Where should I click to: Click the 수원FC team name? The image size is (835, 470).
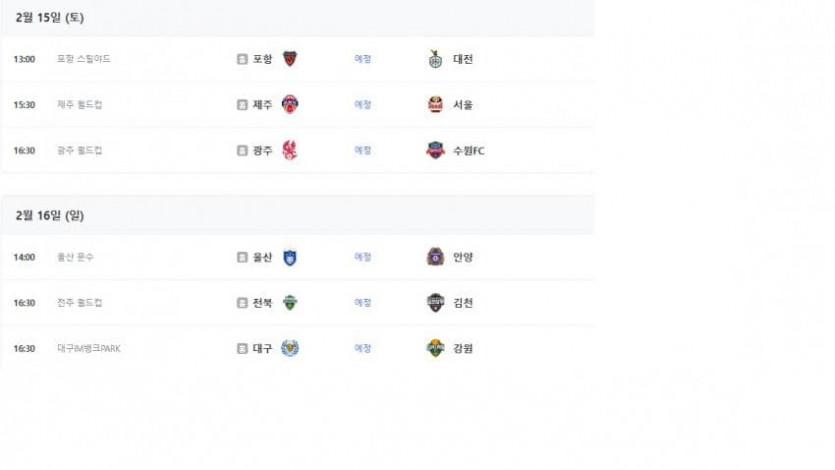[x=469, y=151]
